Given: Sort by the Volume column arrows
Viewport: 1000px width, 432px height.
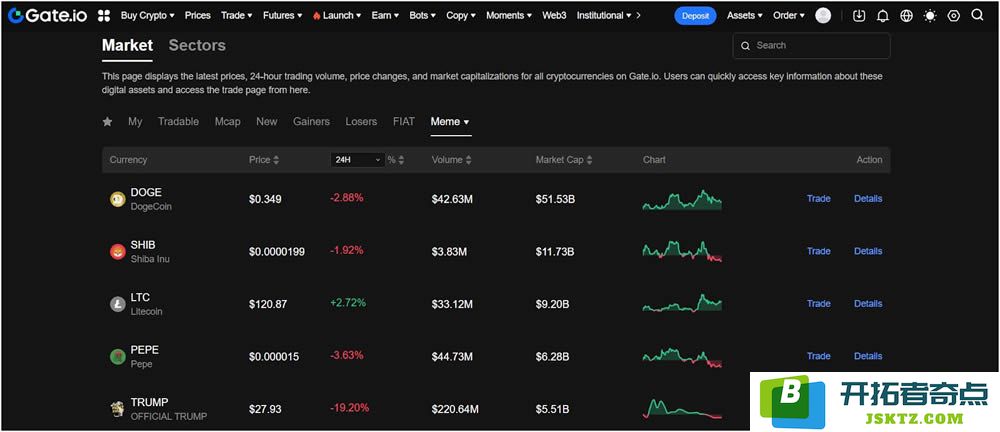Looking at the screenshot, I should (x=469, y=160).
